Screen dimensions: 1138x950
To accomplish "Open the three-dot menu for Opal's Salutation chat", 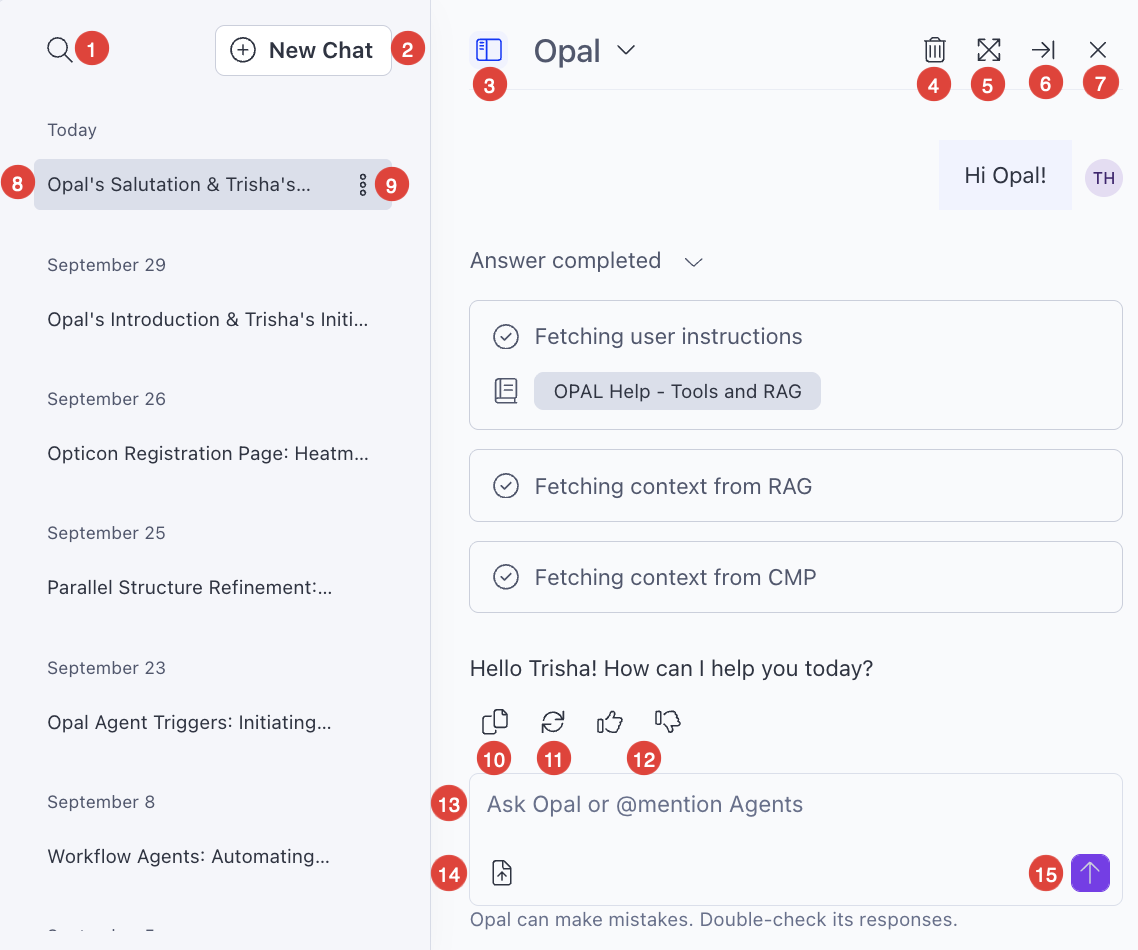I will 362,184.
